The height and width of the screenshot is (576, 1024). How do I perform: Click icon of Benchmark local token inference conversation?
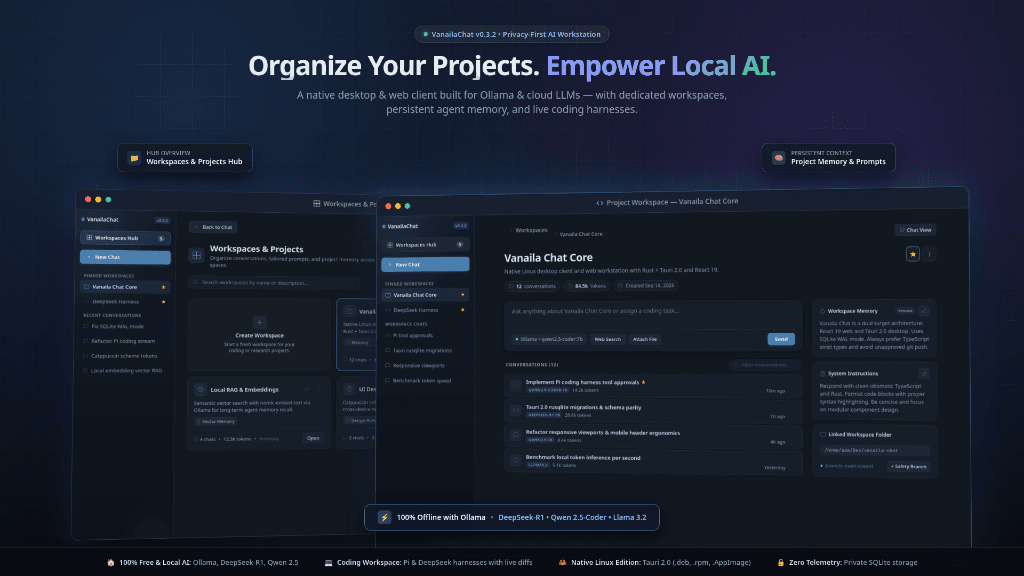pos(516,461)
